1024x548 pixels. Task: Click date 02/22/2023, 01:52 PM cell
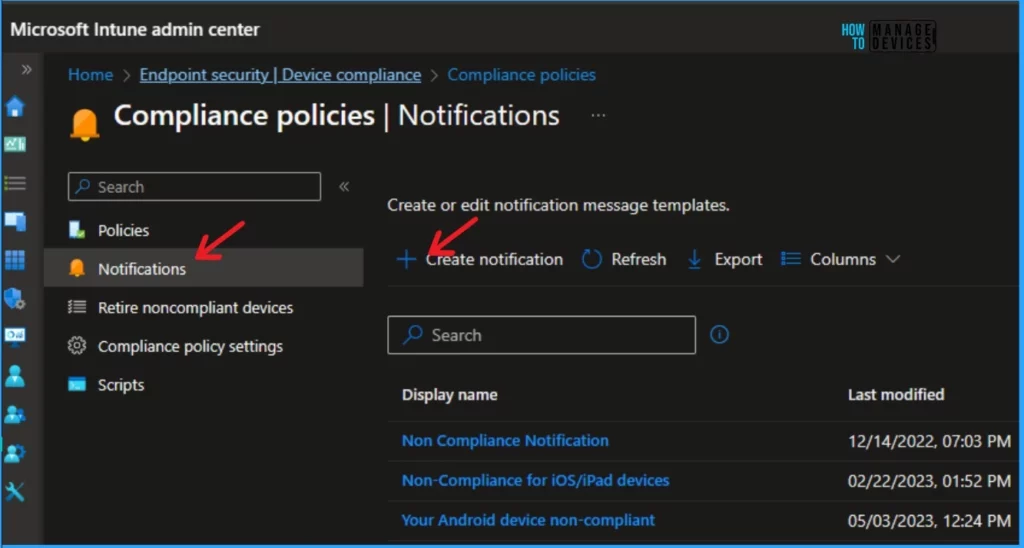(929, 481)
